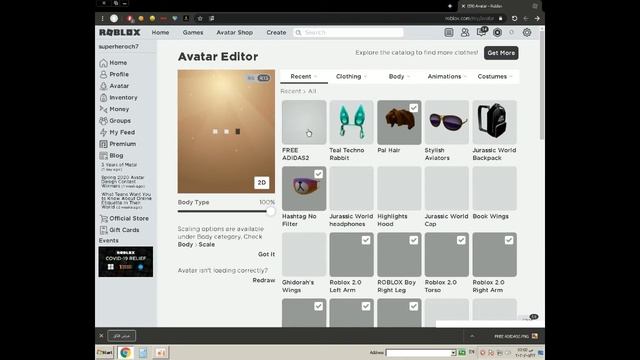Open the Avatar icon in the left sidebar
Screen dimensions: 640x360
coord(103,86)
